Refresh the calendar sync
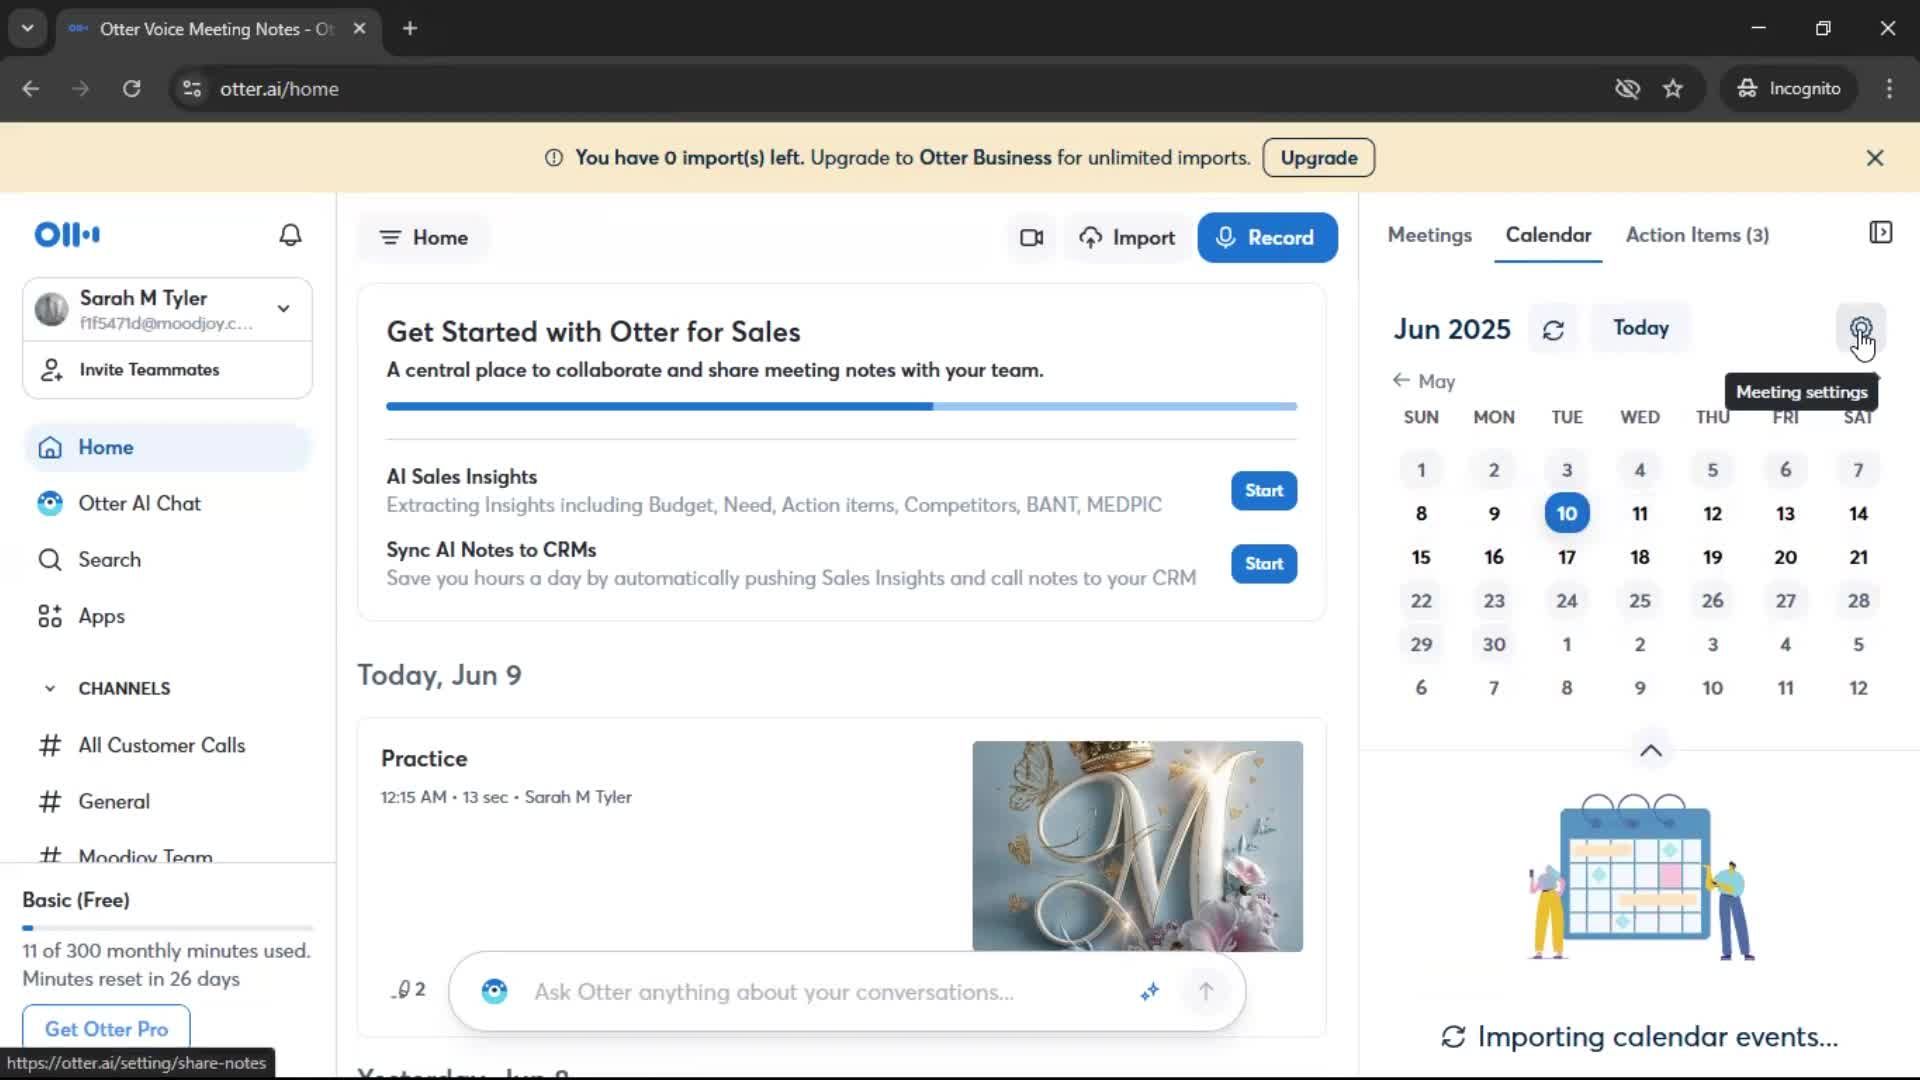This screenshot has height=1080, width=1920. click(1553, 330)
